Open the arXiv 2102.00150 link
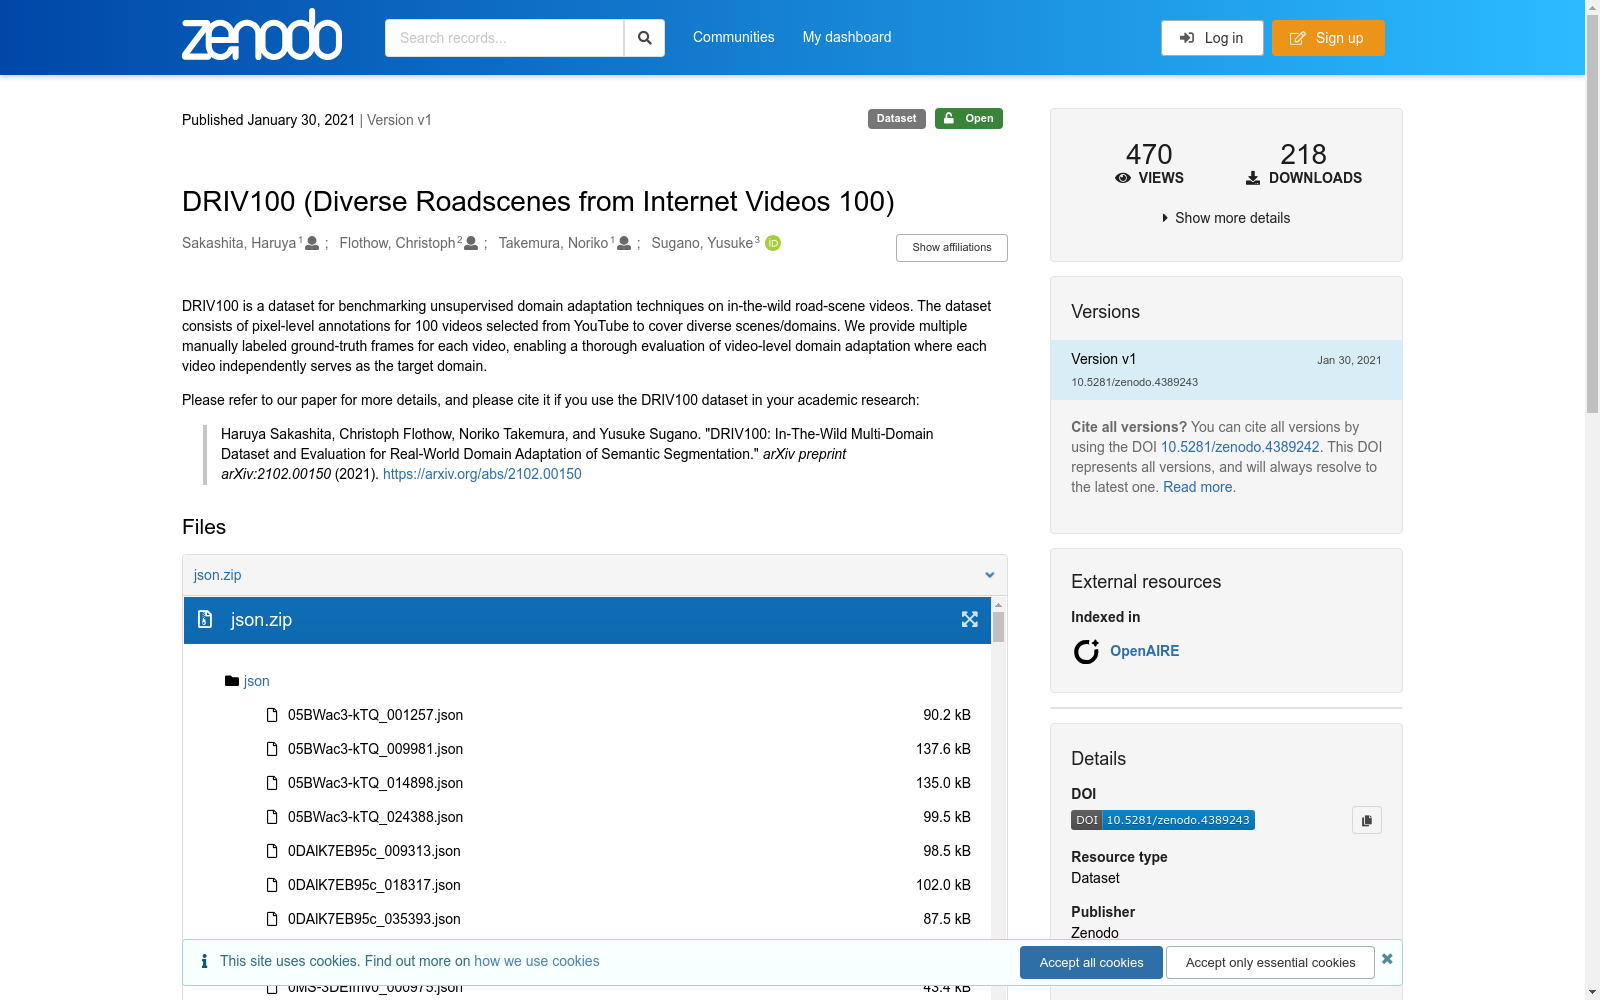This screenshot has width=1600, height=1000. pos(482,474)
